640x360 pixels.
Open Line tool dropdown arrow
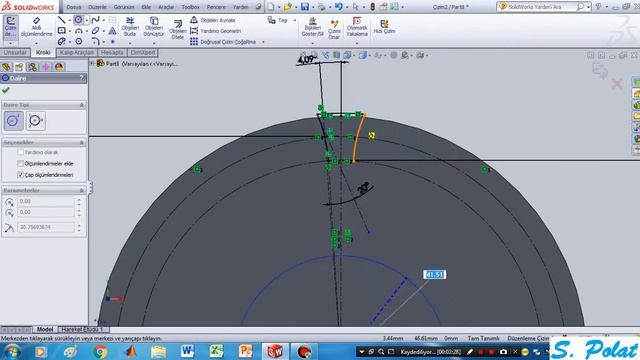click(69, 20)
